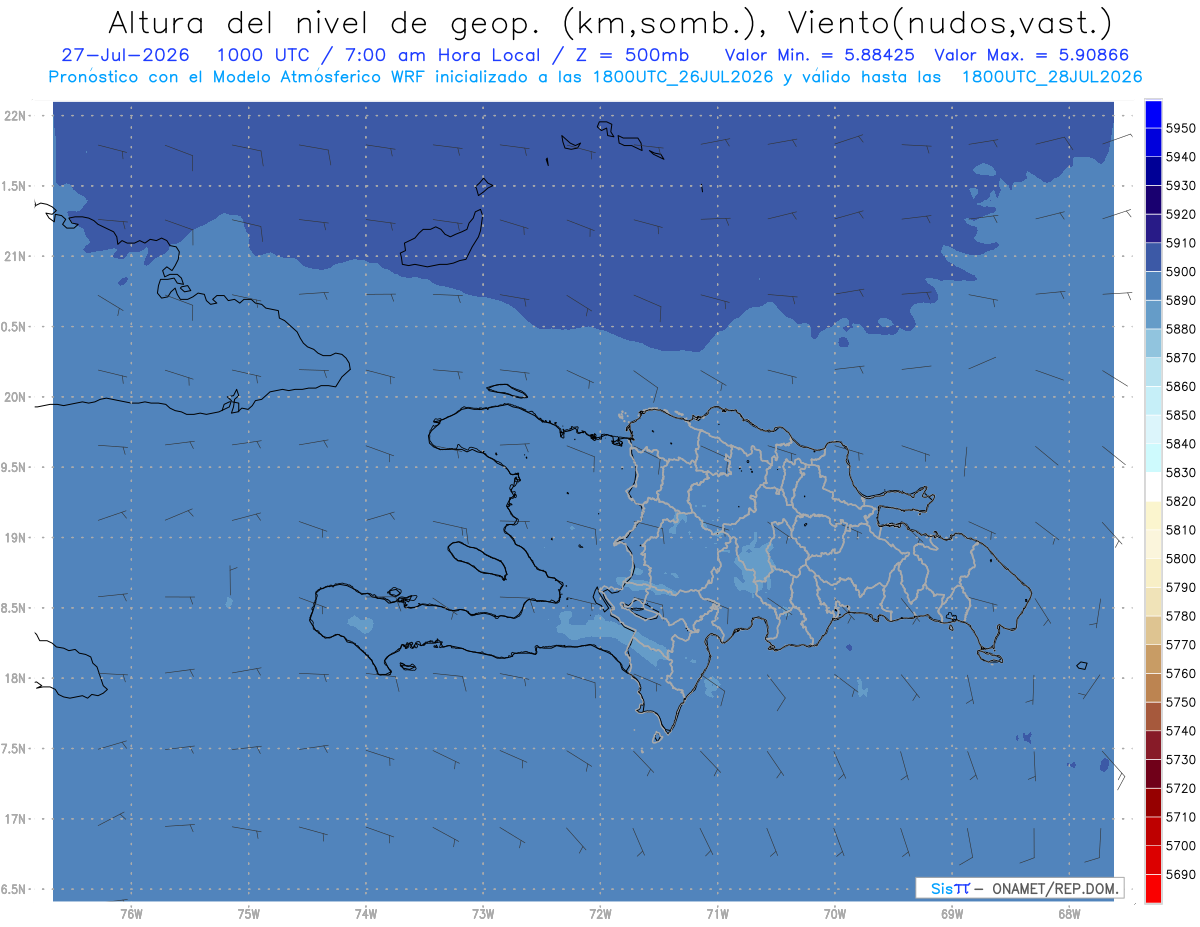1200x927 pixels.
Task: Click the "17N" latitude axis label
Action: coord(14,819)
